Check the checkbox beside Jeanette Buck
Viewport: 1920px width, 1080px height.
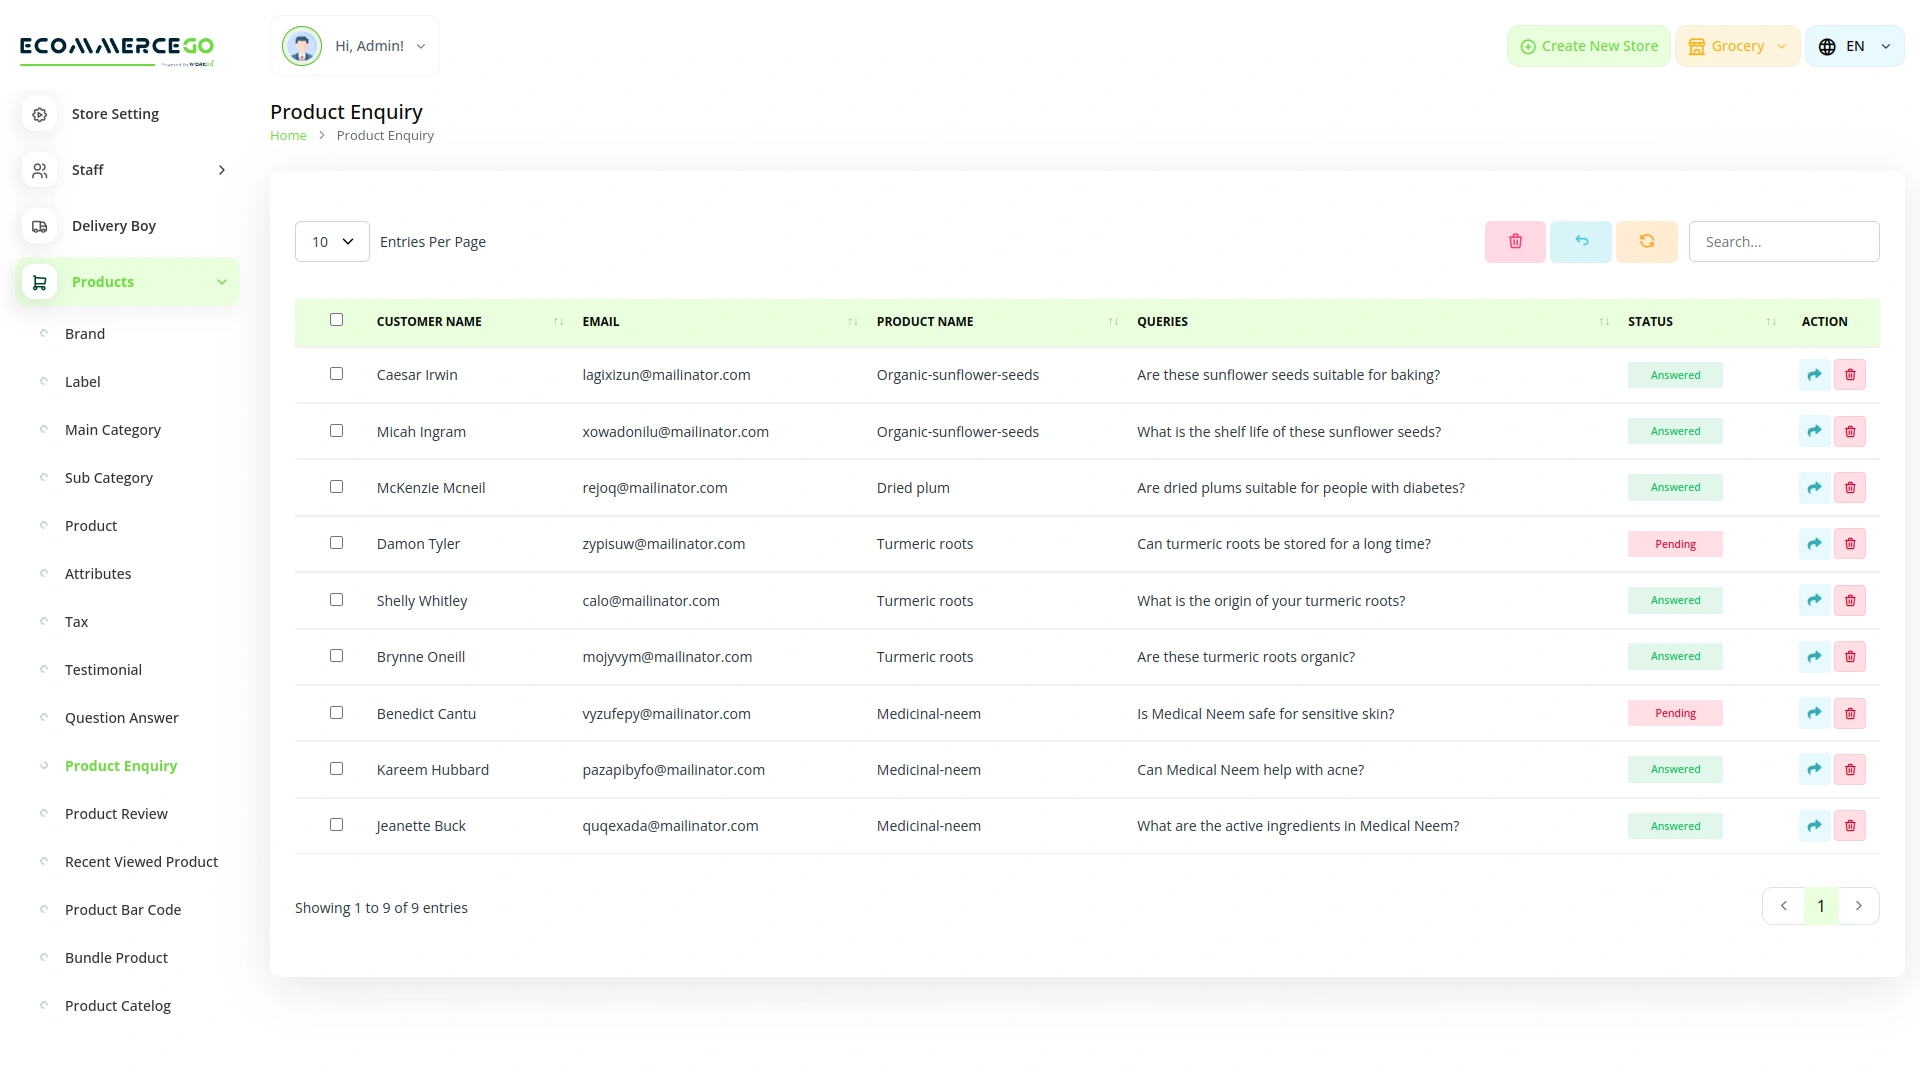pos(336,824)
